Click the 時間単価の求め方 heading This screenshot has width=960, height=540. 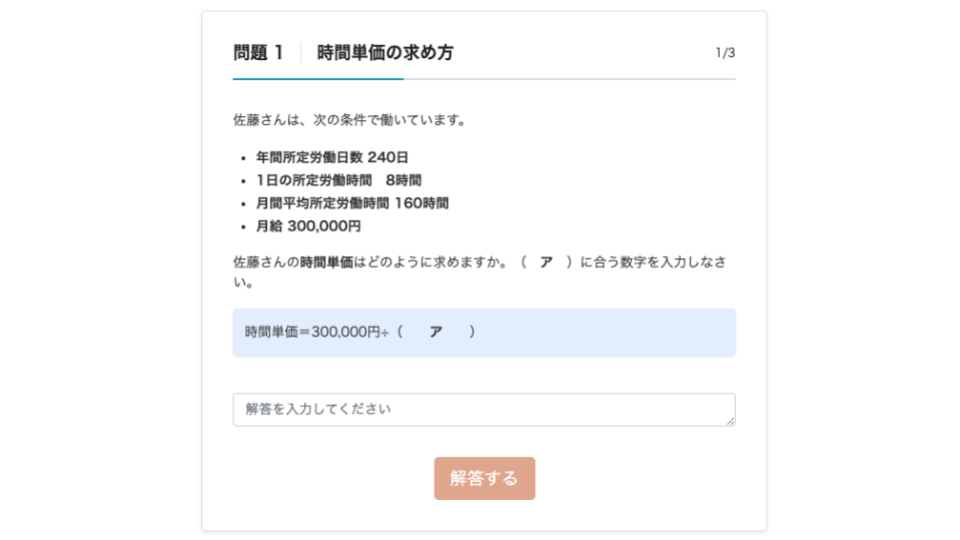click(x=385, y=53)
